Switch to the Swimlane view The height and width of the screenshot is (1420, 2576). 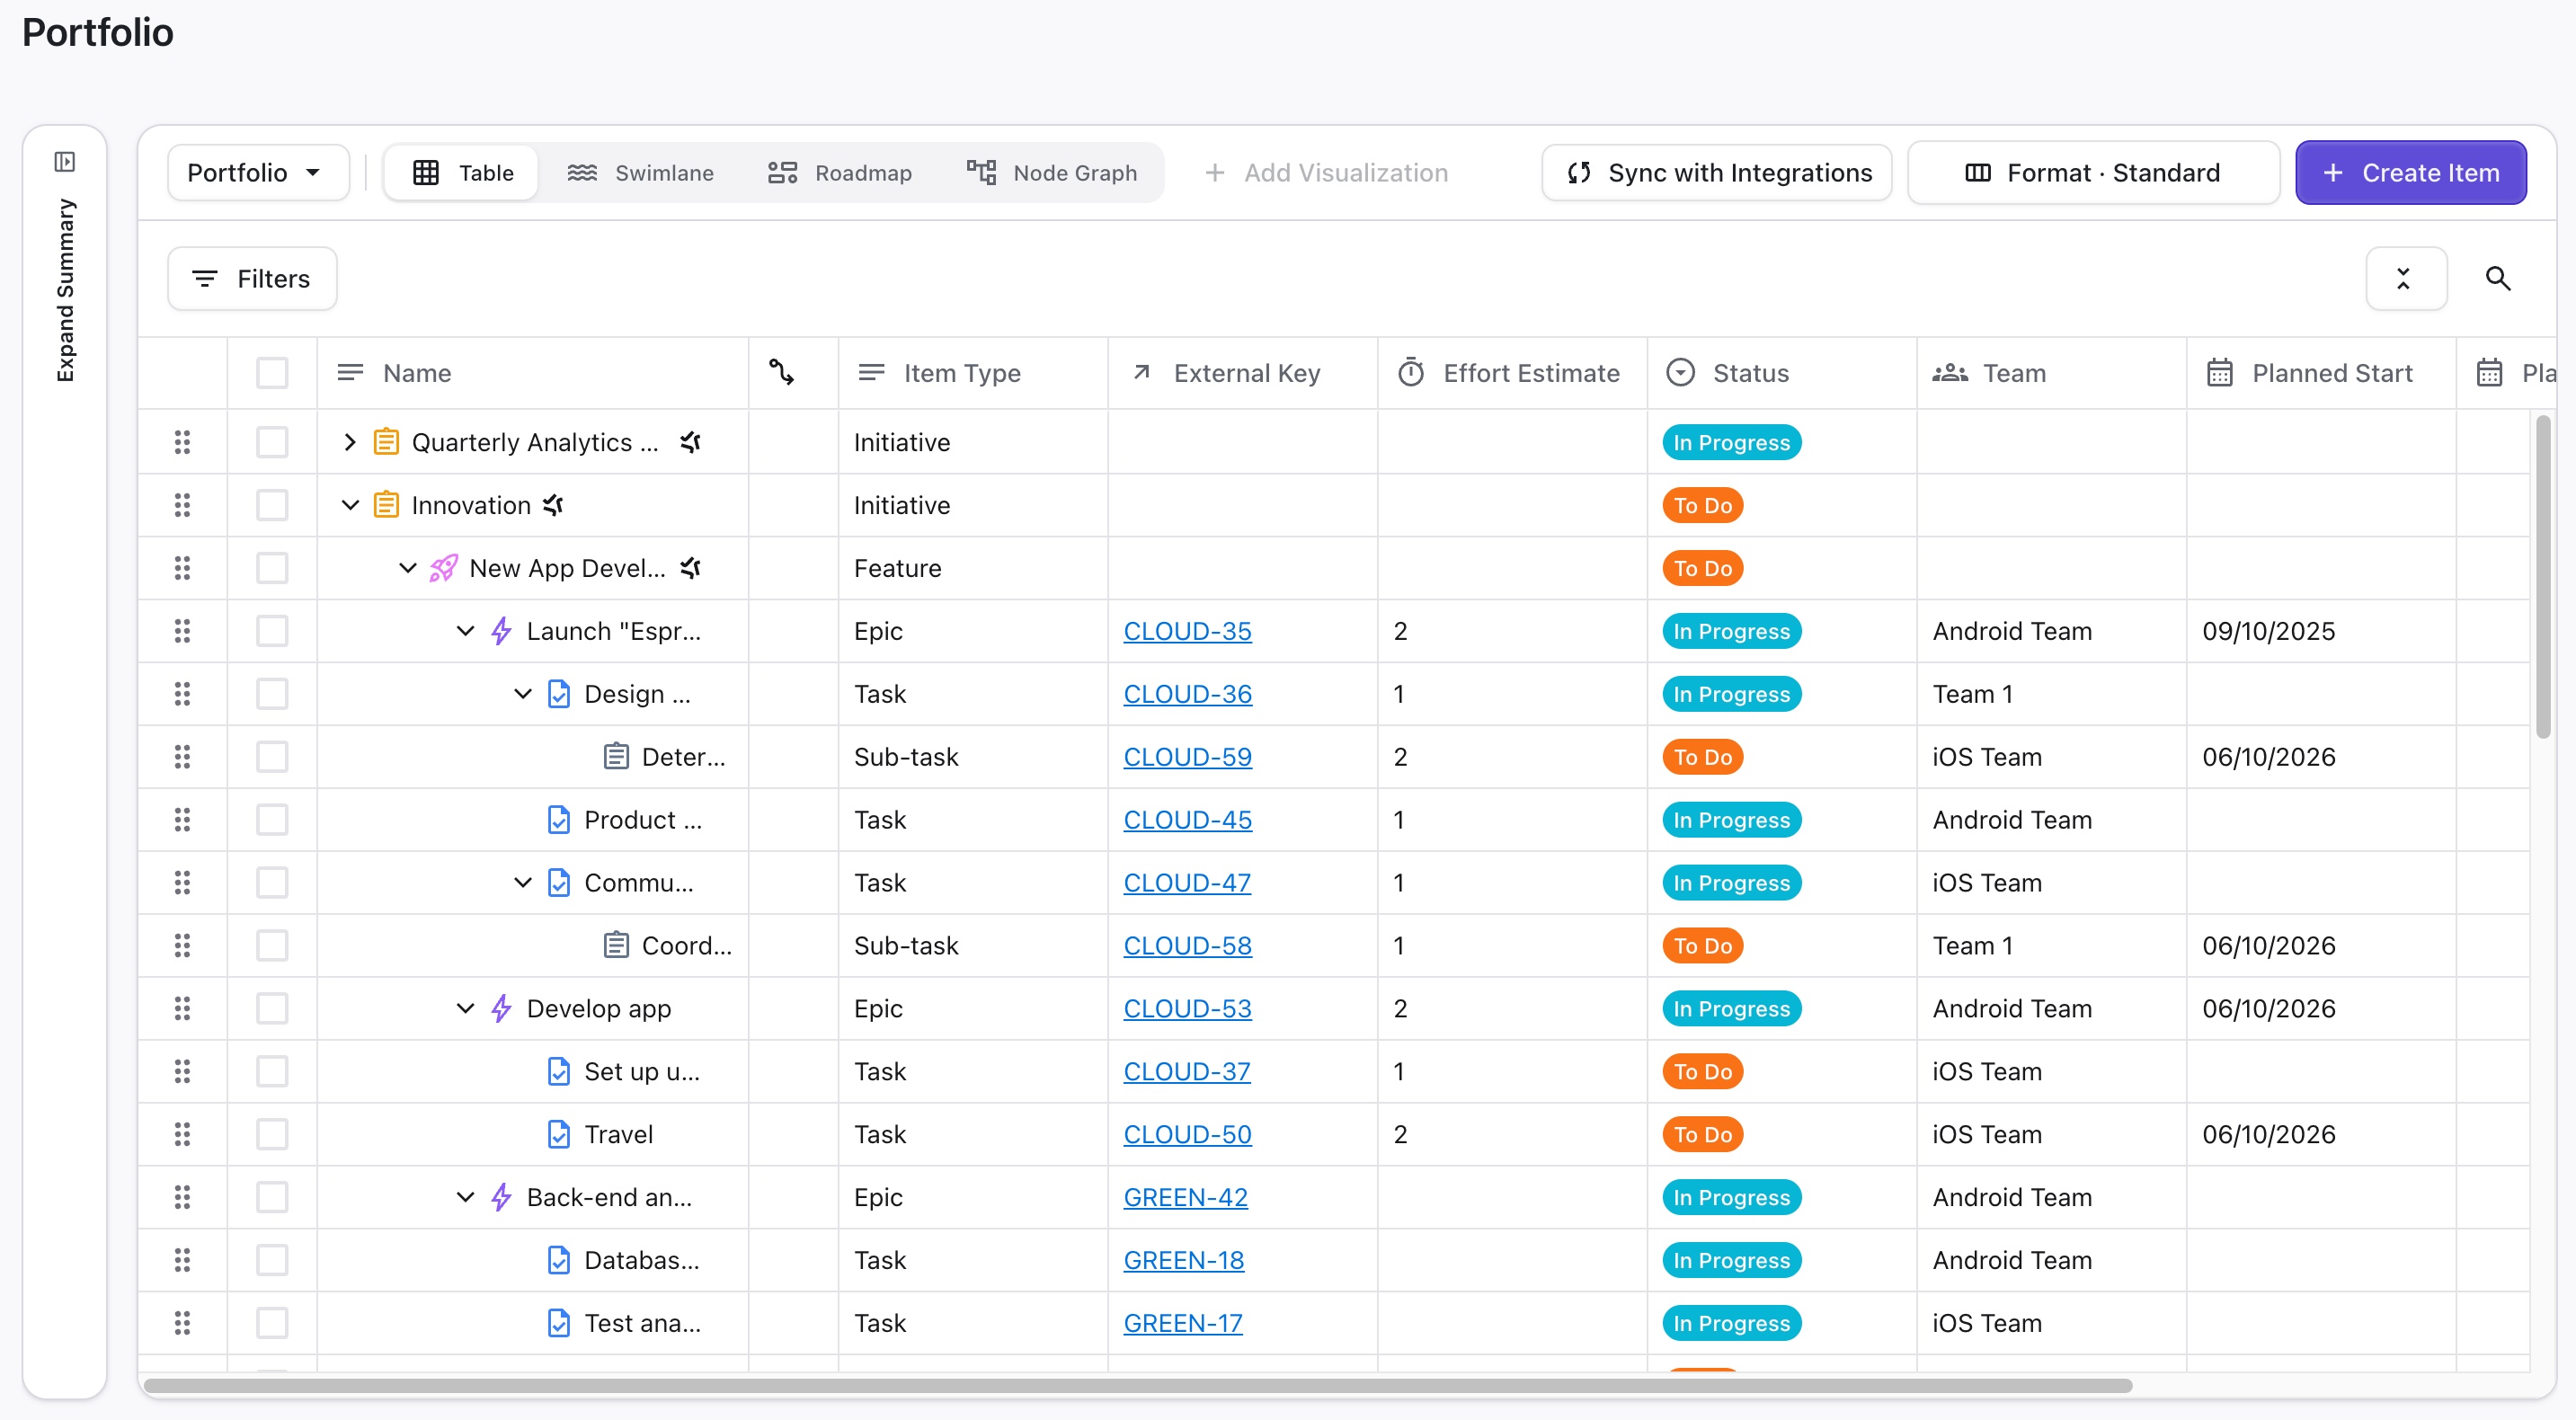coord(641,173)
